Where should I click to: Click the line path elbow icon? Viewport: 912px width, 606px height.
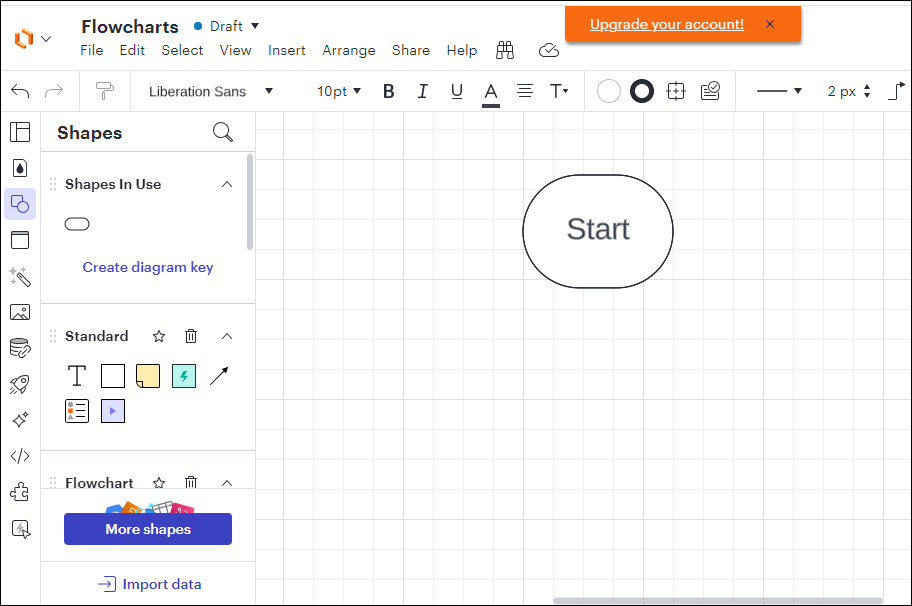point(897,91)
